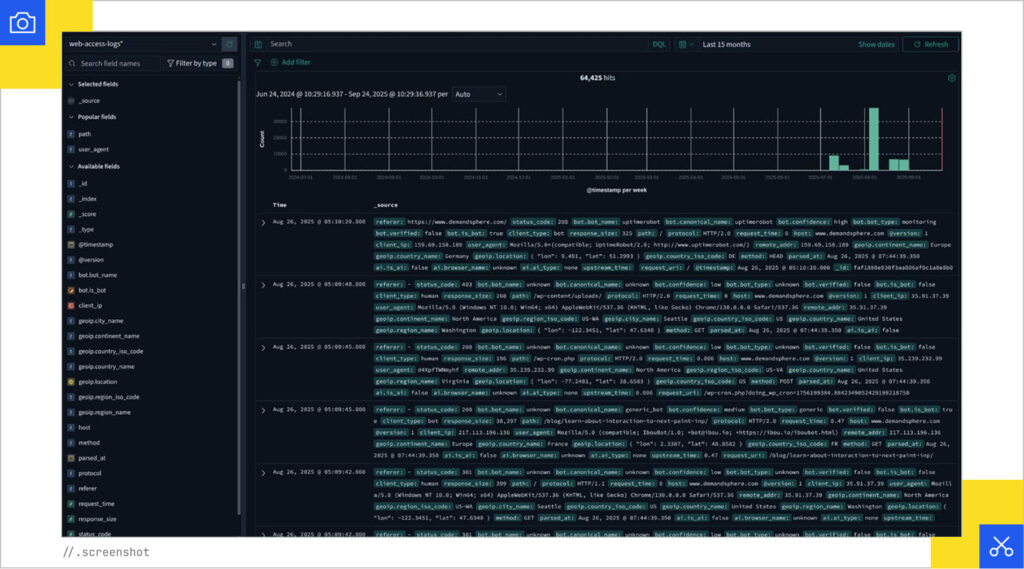The height and width of the screenshot is (569, 1024).
Task: Click the 64,425 hits count
Action: tap(598, 78)
